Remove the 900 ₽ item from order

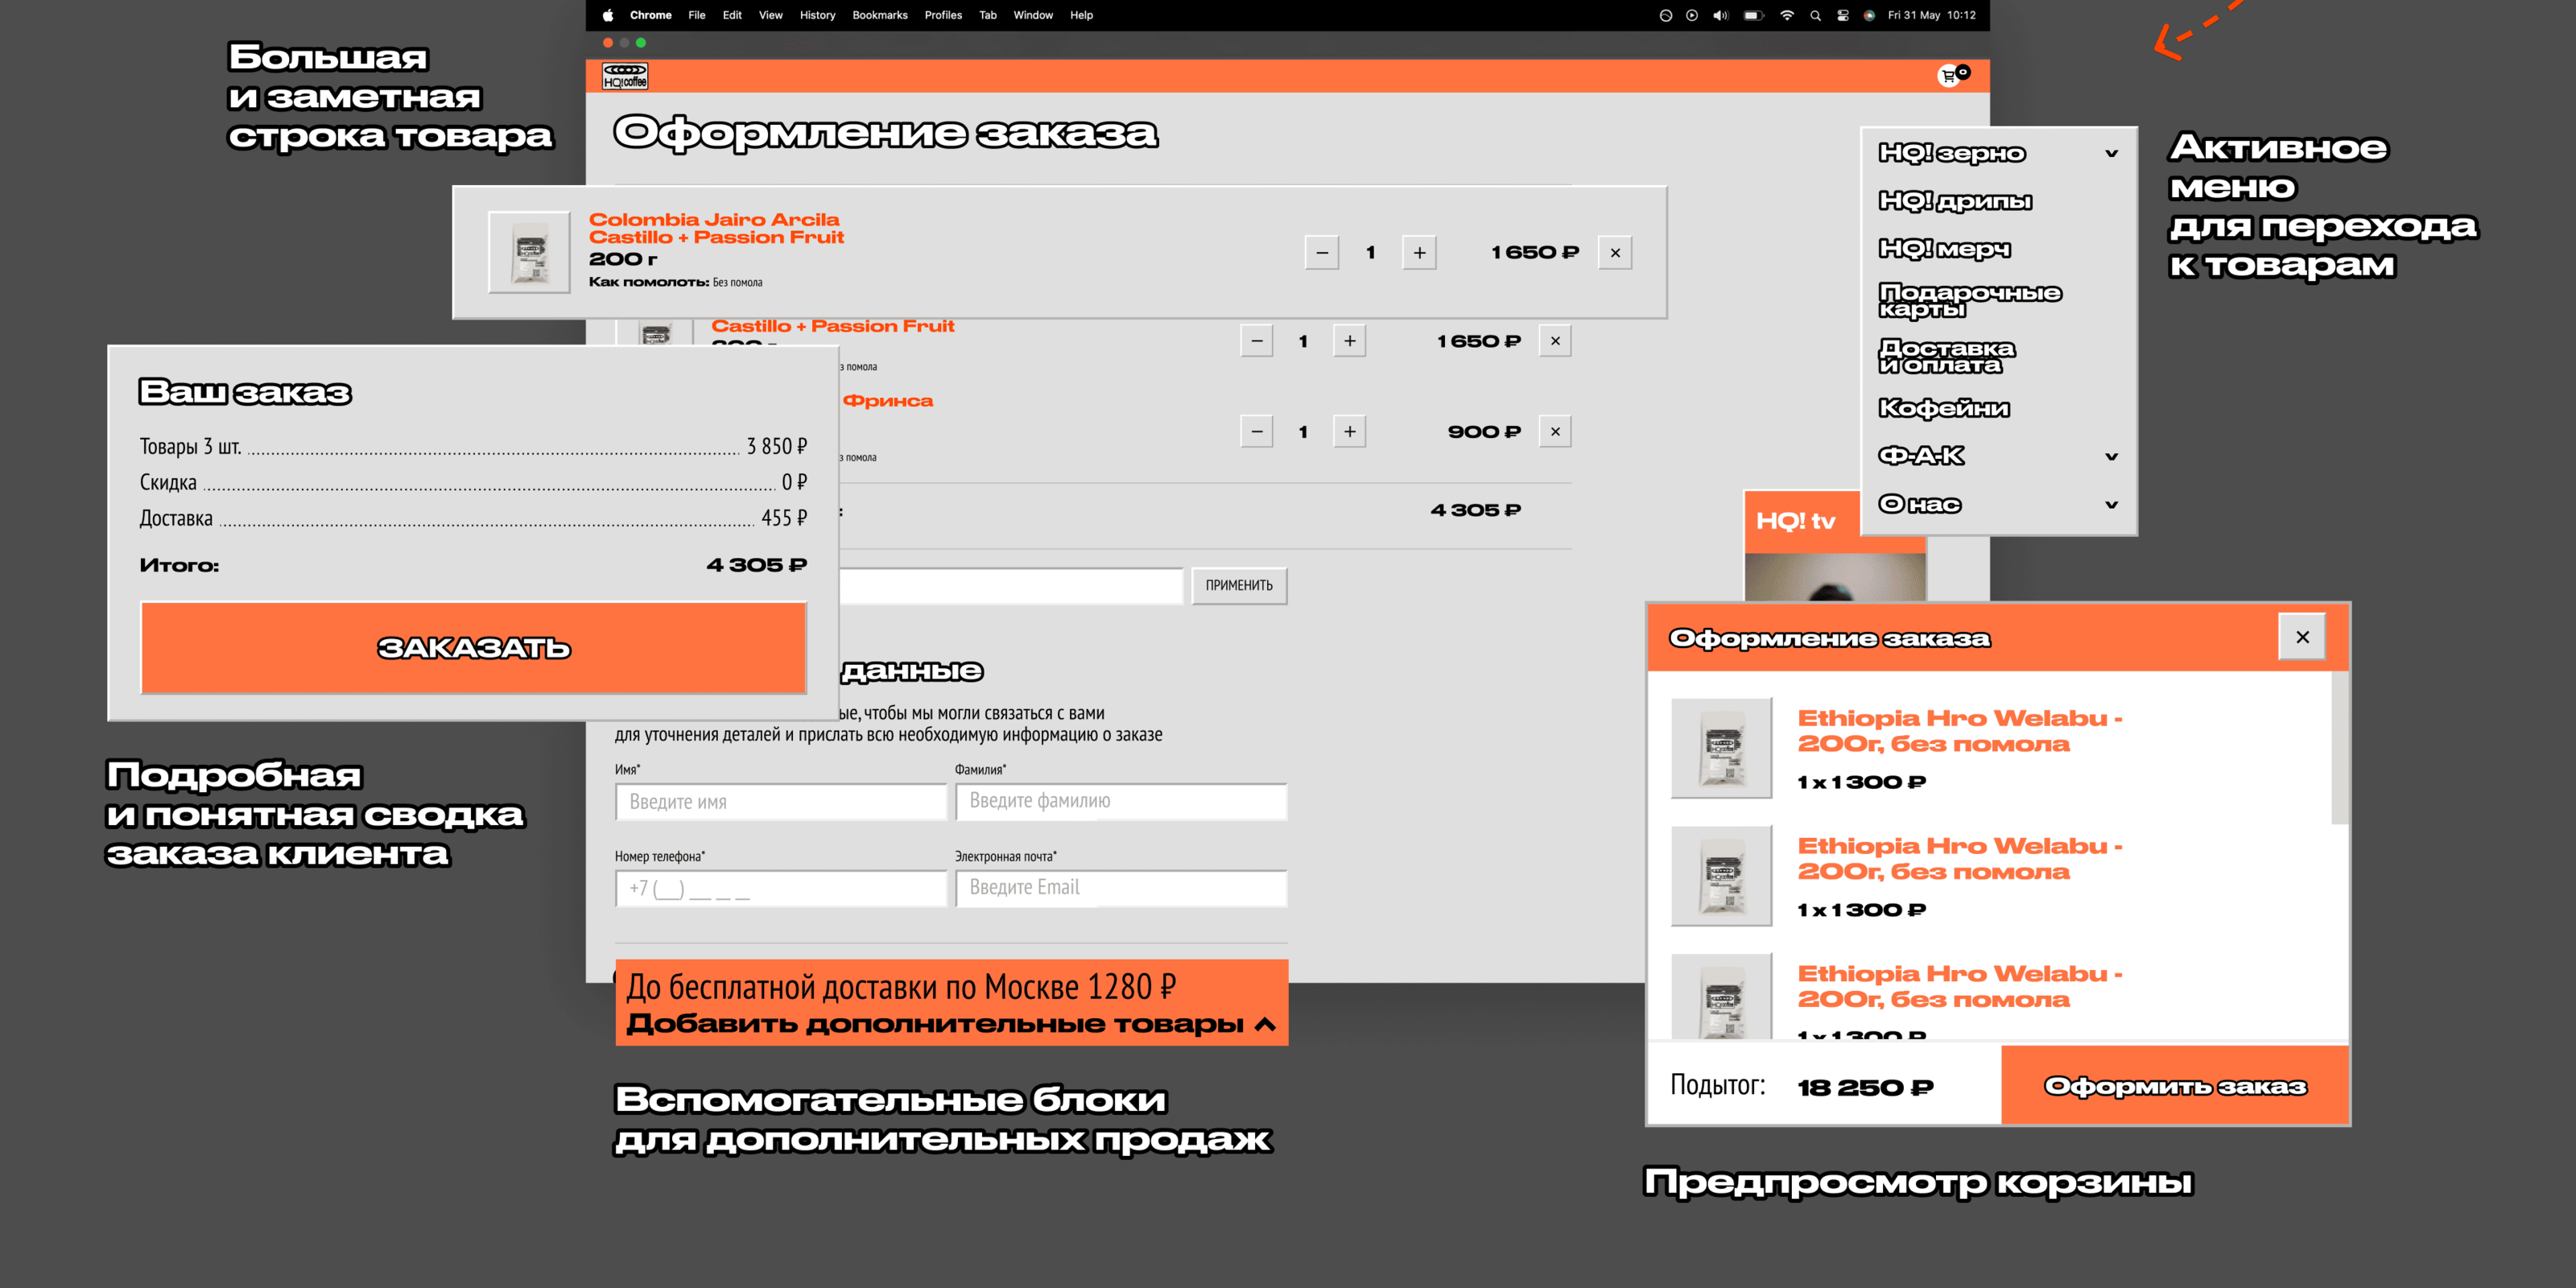click(x=1555, y=432)
